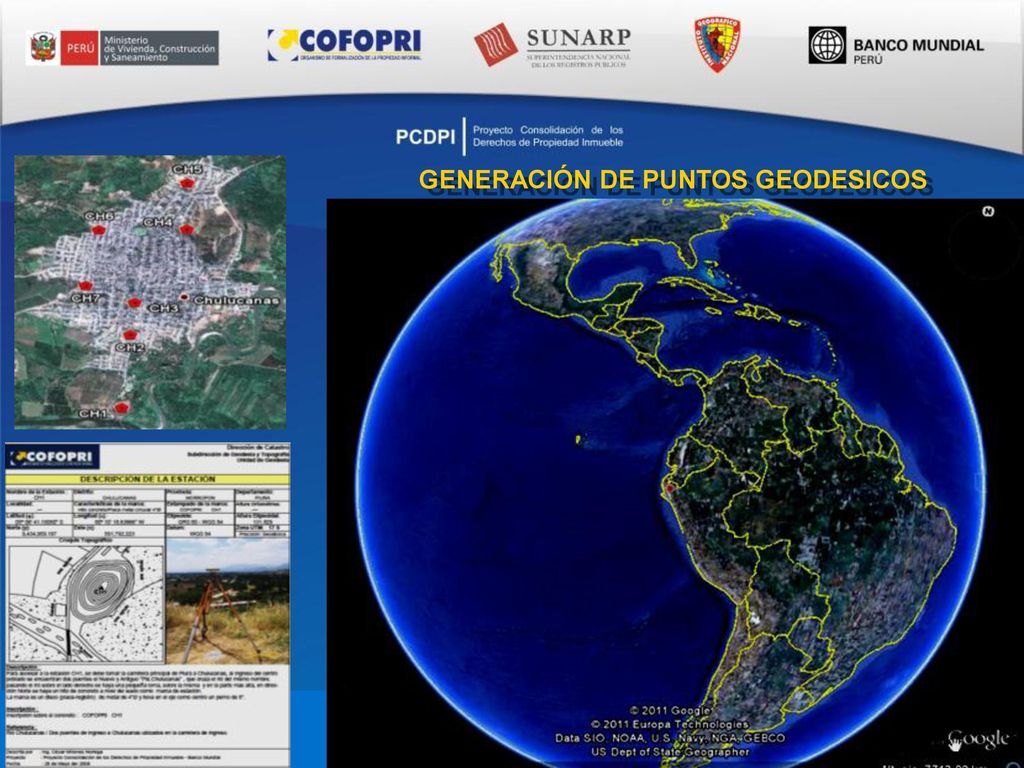
Task: Click the CH3 red marker on the map
Action: tap(134, 302)
